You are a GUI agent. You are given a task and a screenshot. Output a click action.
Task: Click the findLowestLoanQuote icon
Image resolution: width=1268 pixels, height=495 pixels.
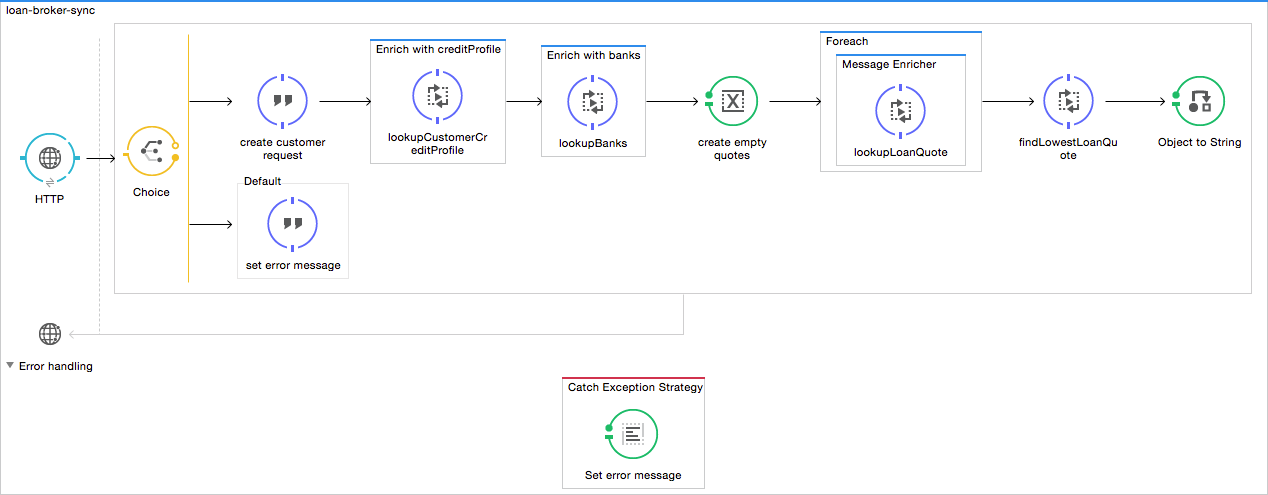(1068, 101)
